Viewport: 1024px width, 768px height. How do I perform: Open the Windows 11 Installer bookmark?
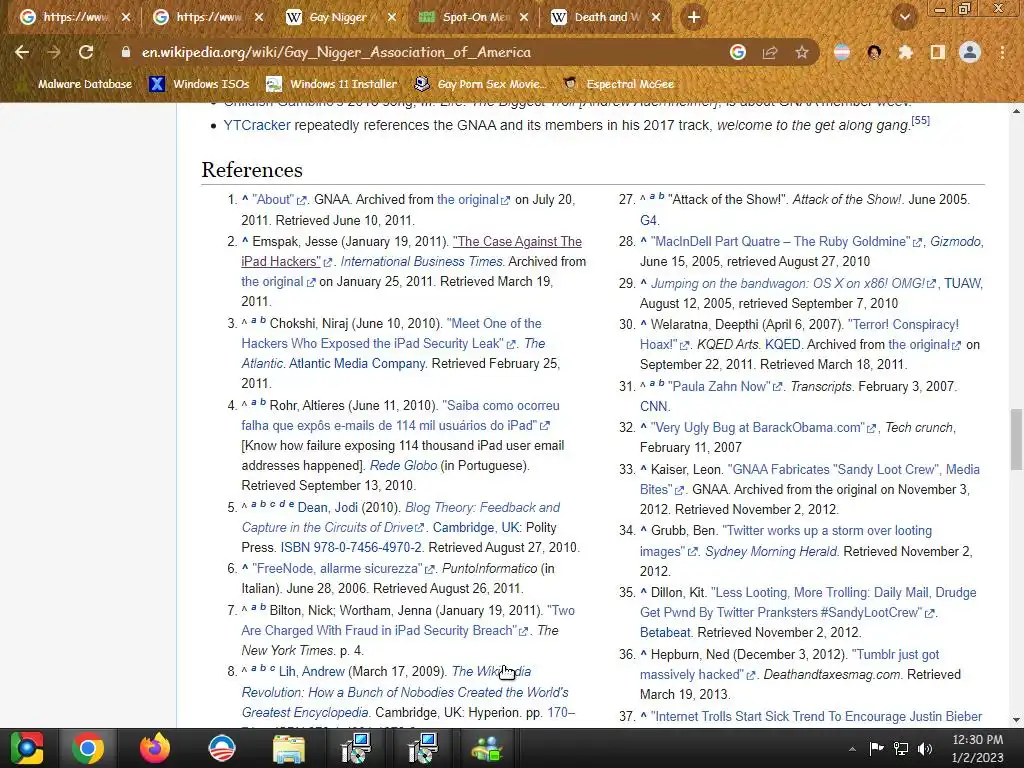tap(332, 84)
